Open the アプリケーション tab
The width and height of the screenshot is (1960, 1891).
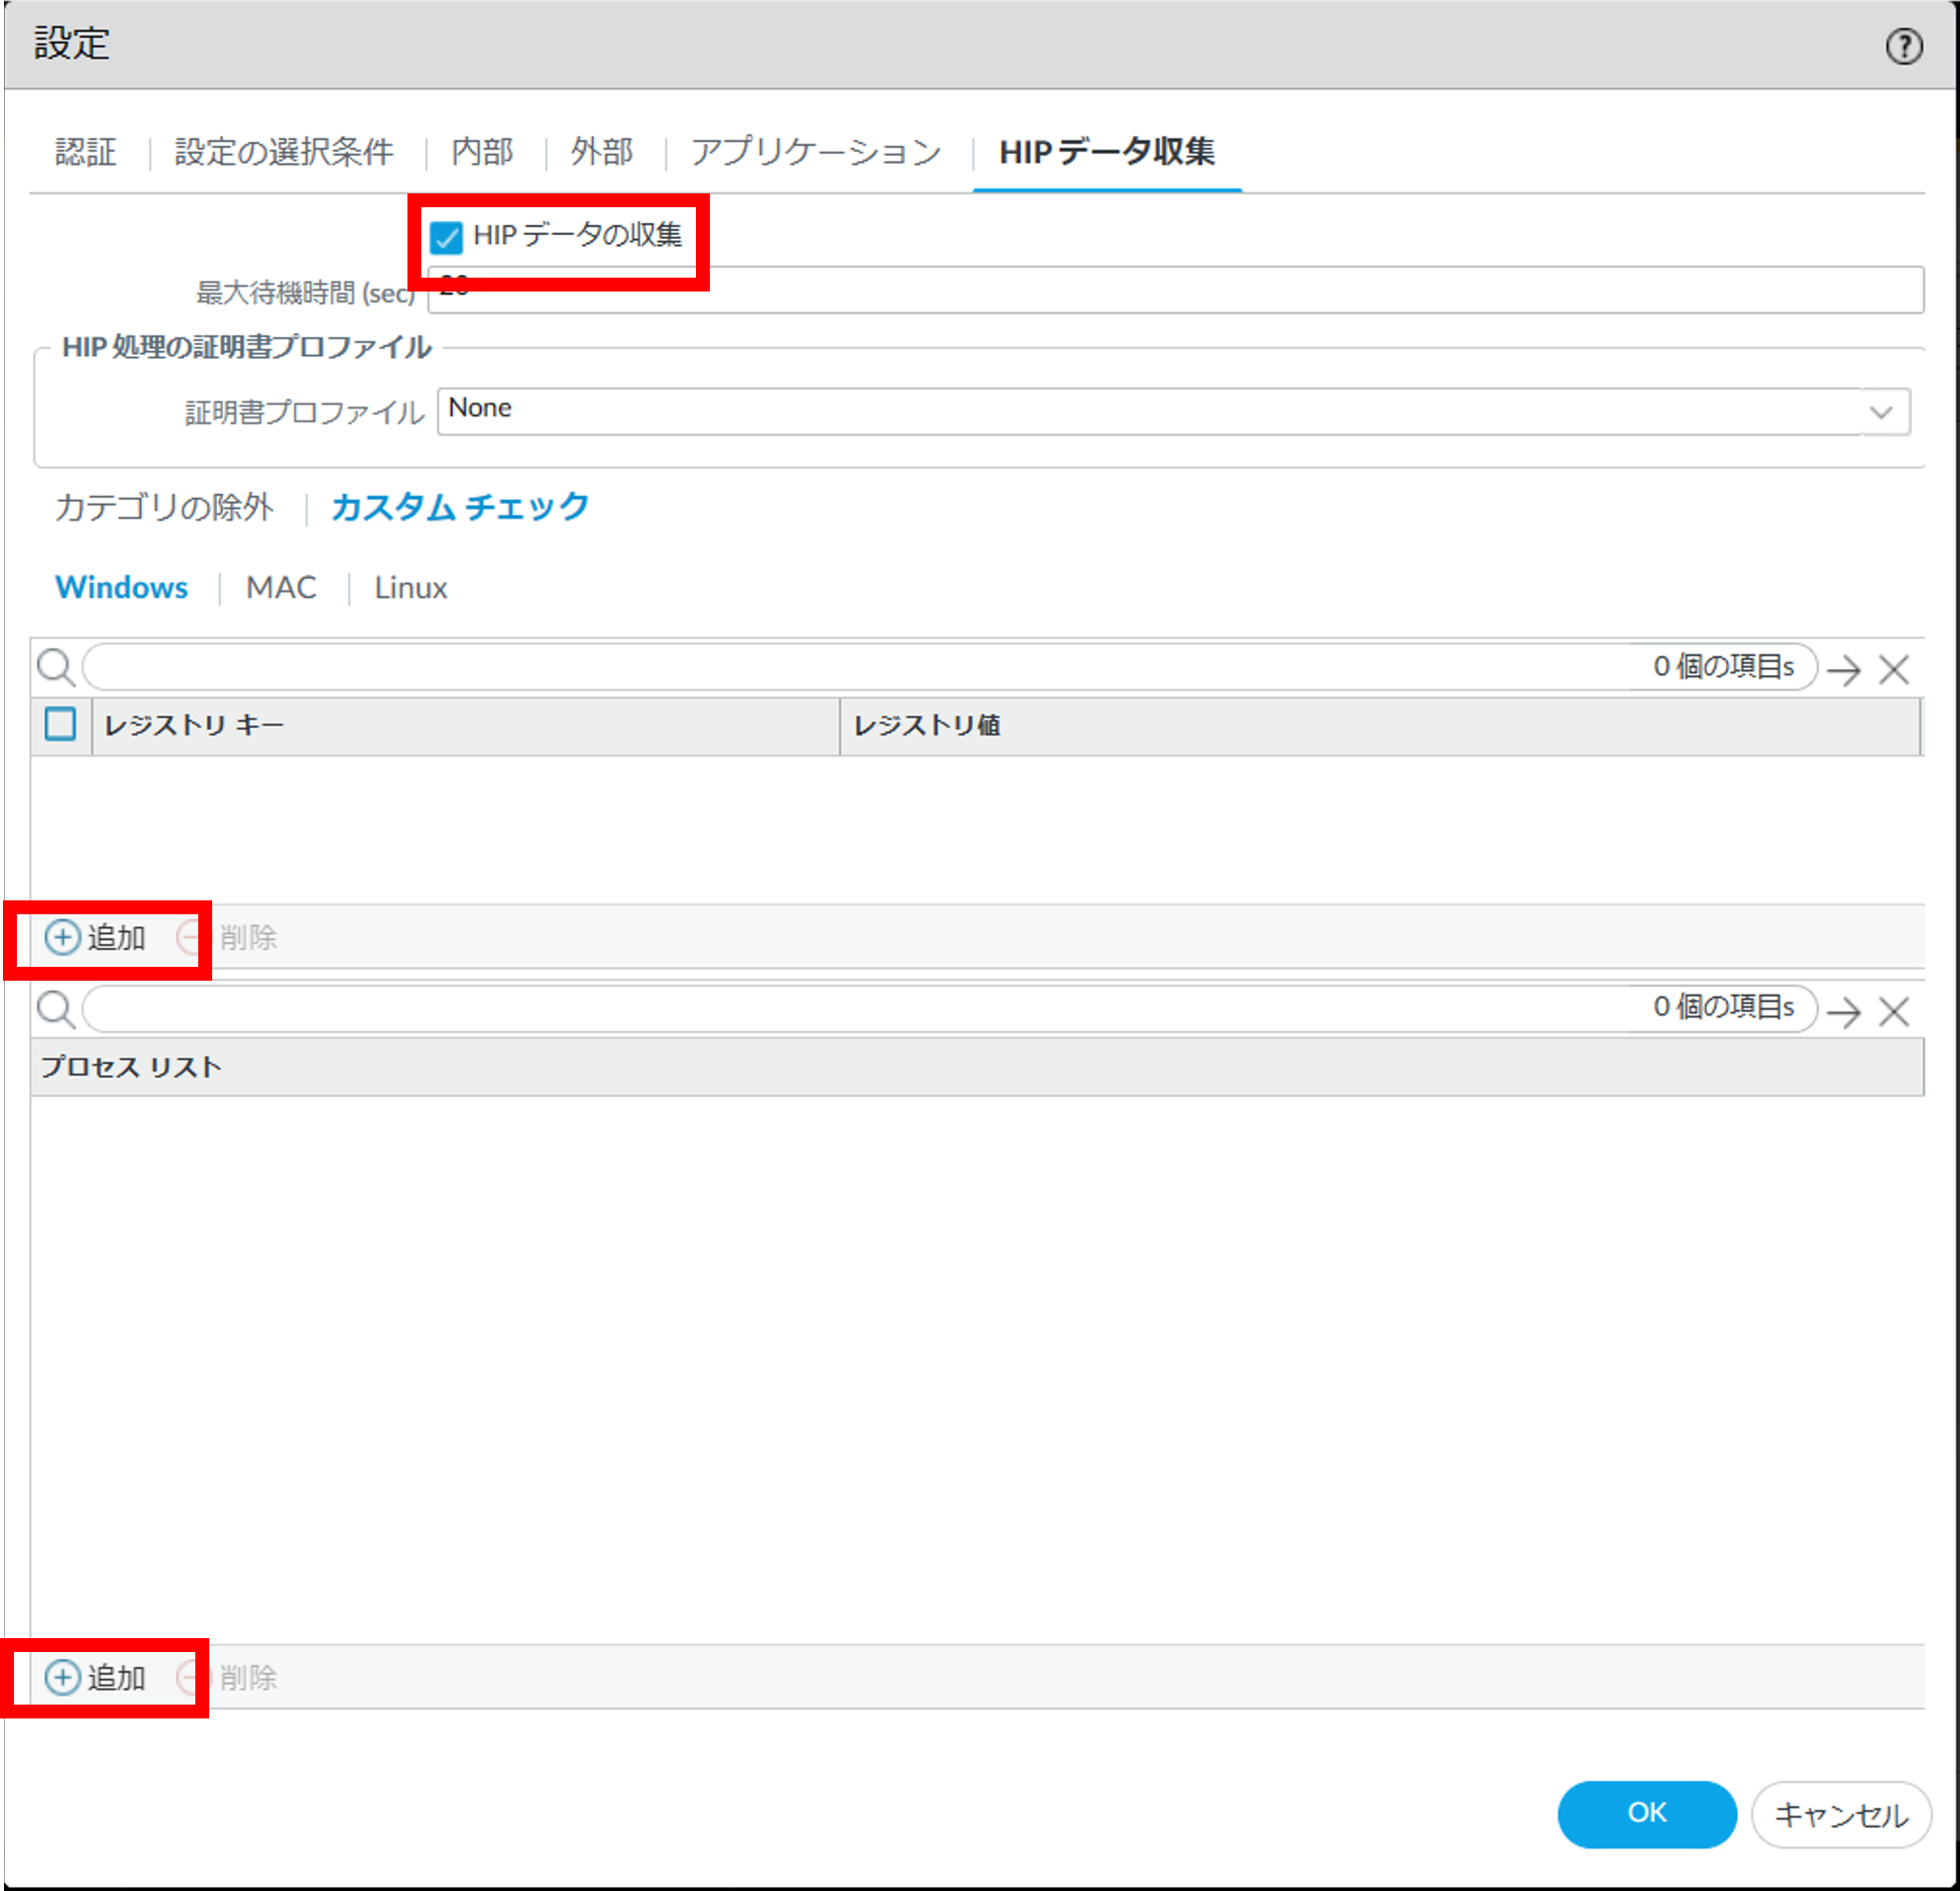815,152
